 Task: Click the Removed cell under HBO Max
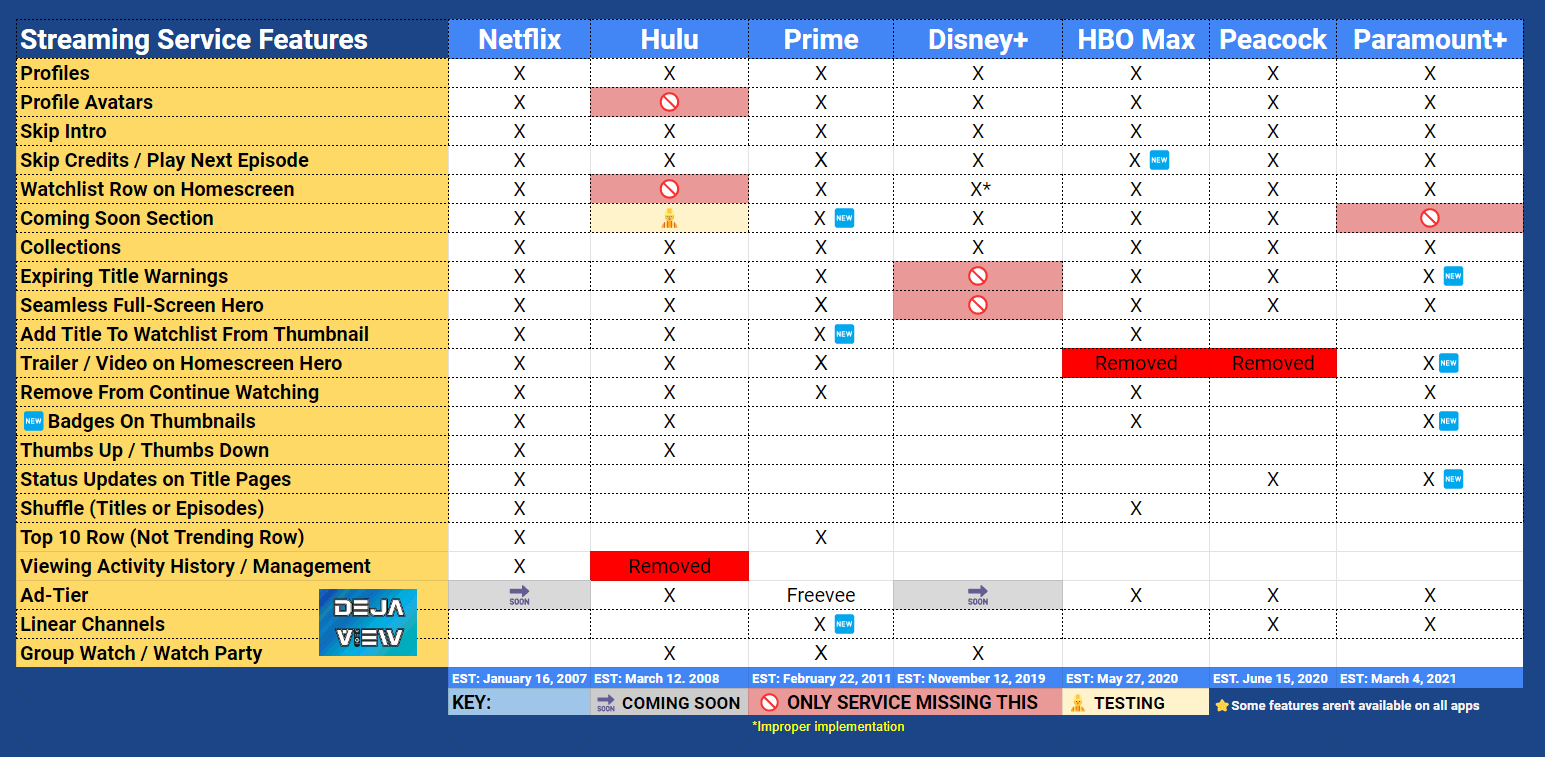pos(1136,363)
